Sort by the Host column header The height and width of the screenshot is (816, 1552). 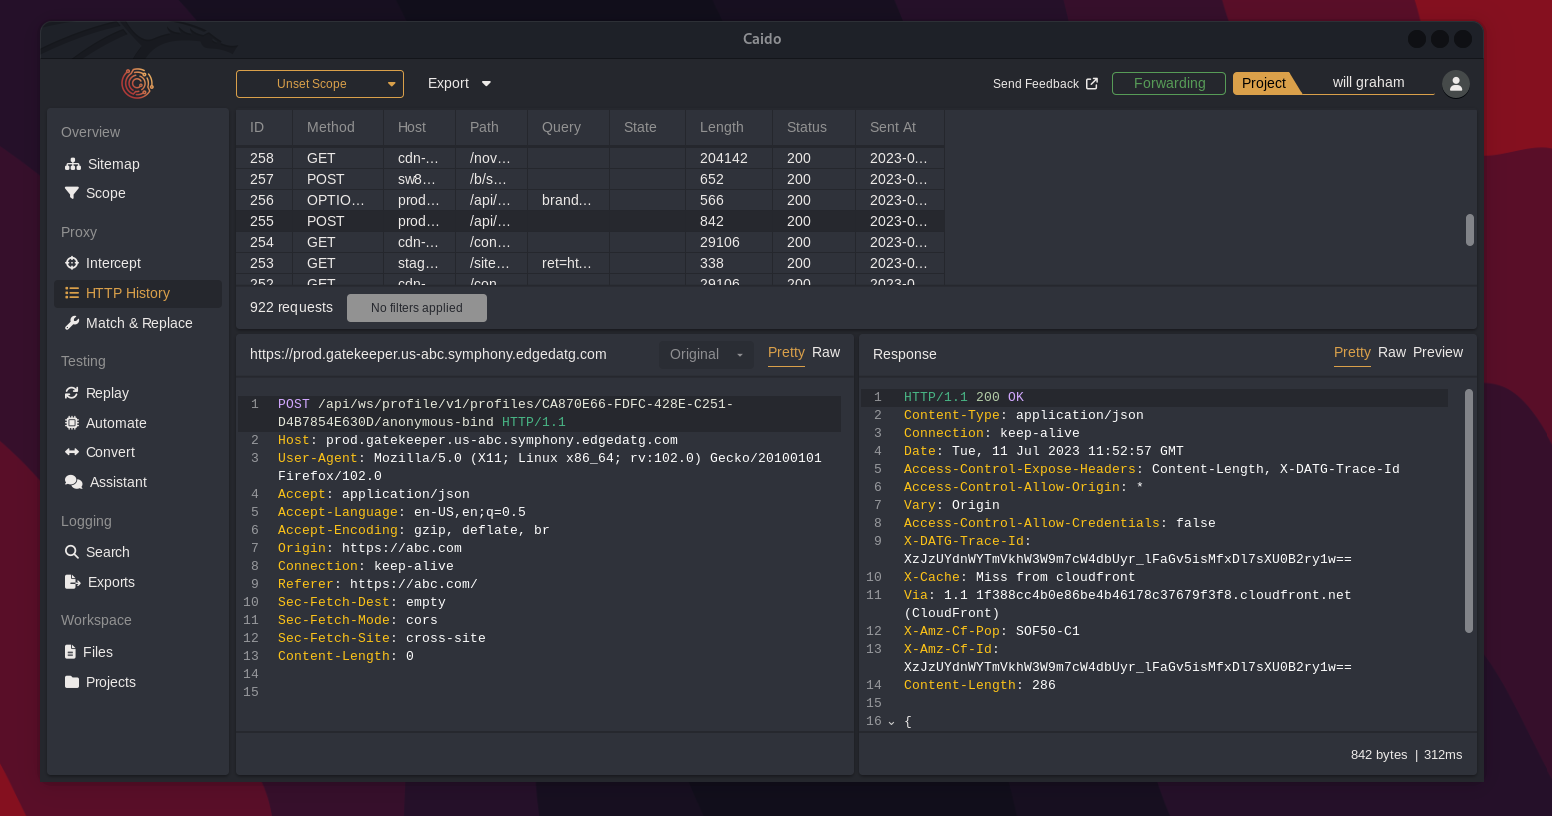pos(419,127)
